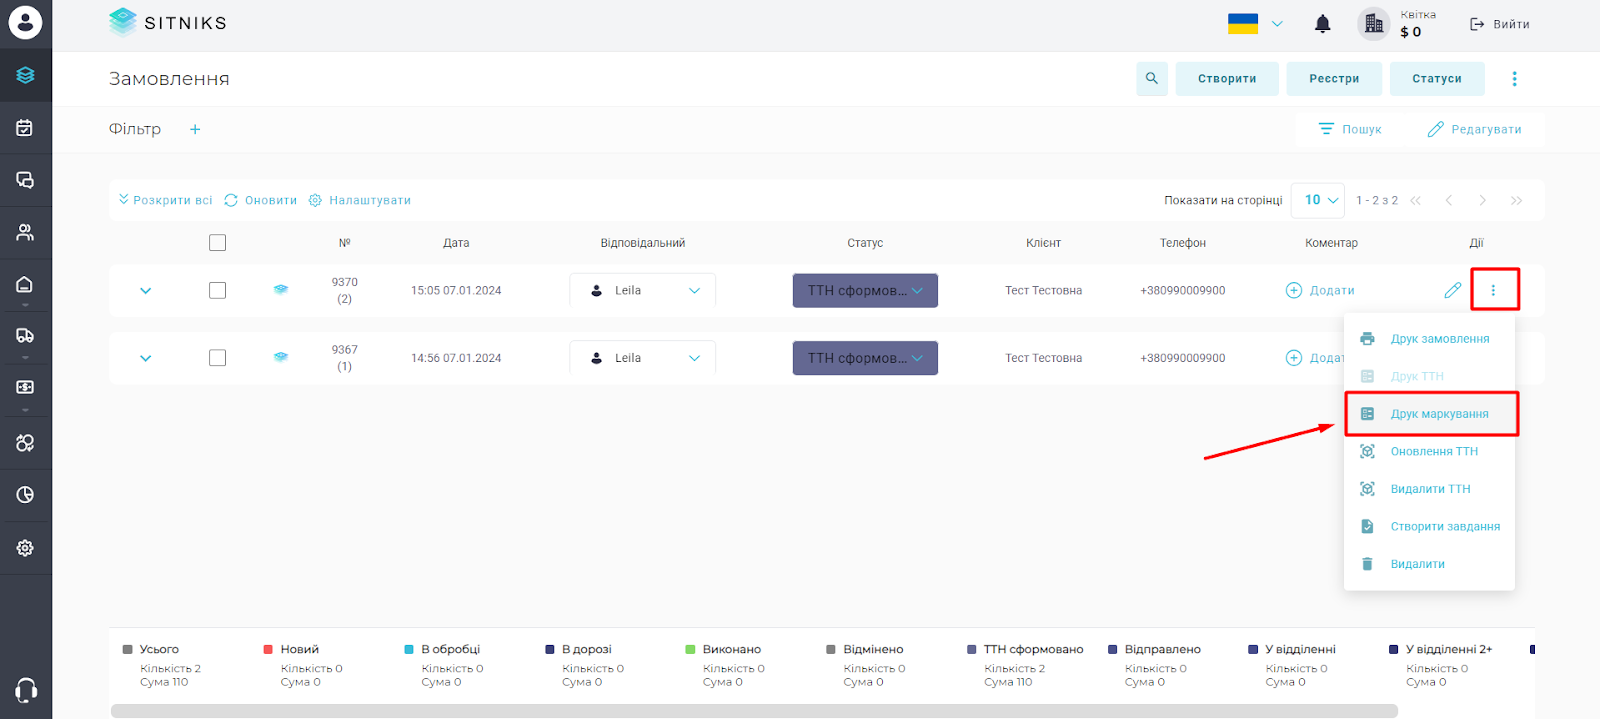
Task: Open the chat messages icon in sidebar
Action: (x=25, y=180)
